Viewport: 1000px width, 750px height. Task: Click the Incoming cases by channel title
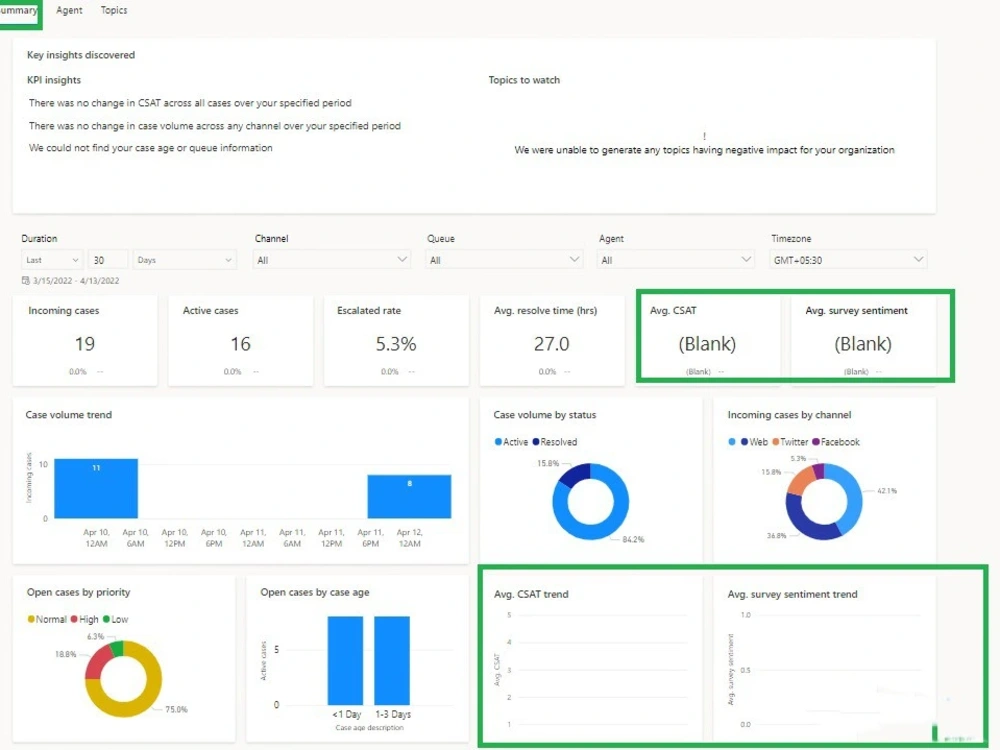tap(790, 415)
